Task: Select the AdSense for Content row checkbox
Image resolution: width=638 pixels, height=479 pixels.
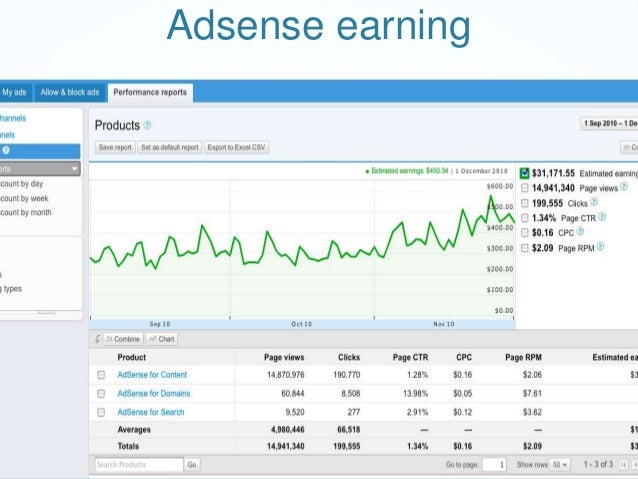Action: click(x=101, y=375)
